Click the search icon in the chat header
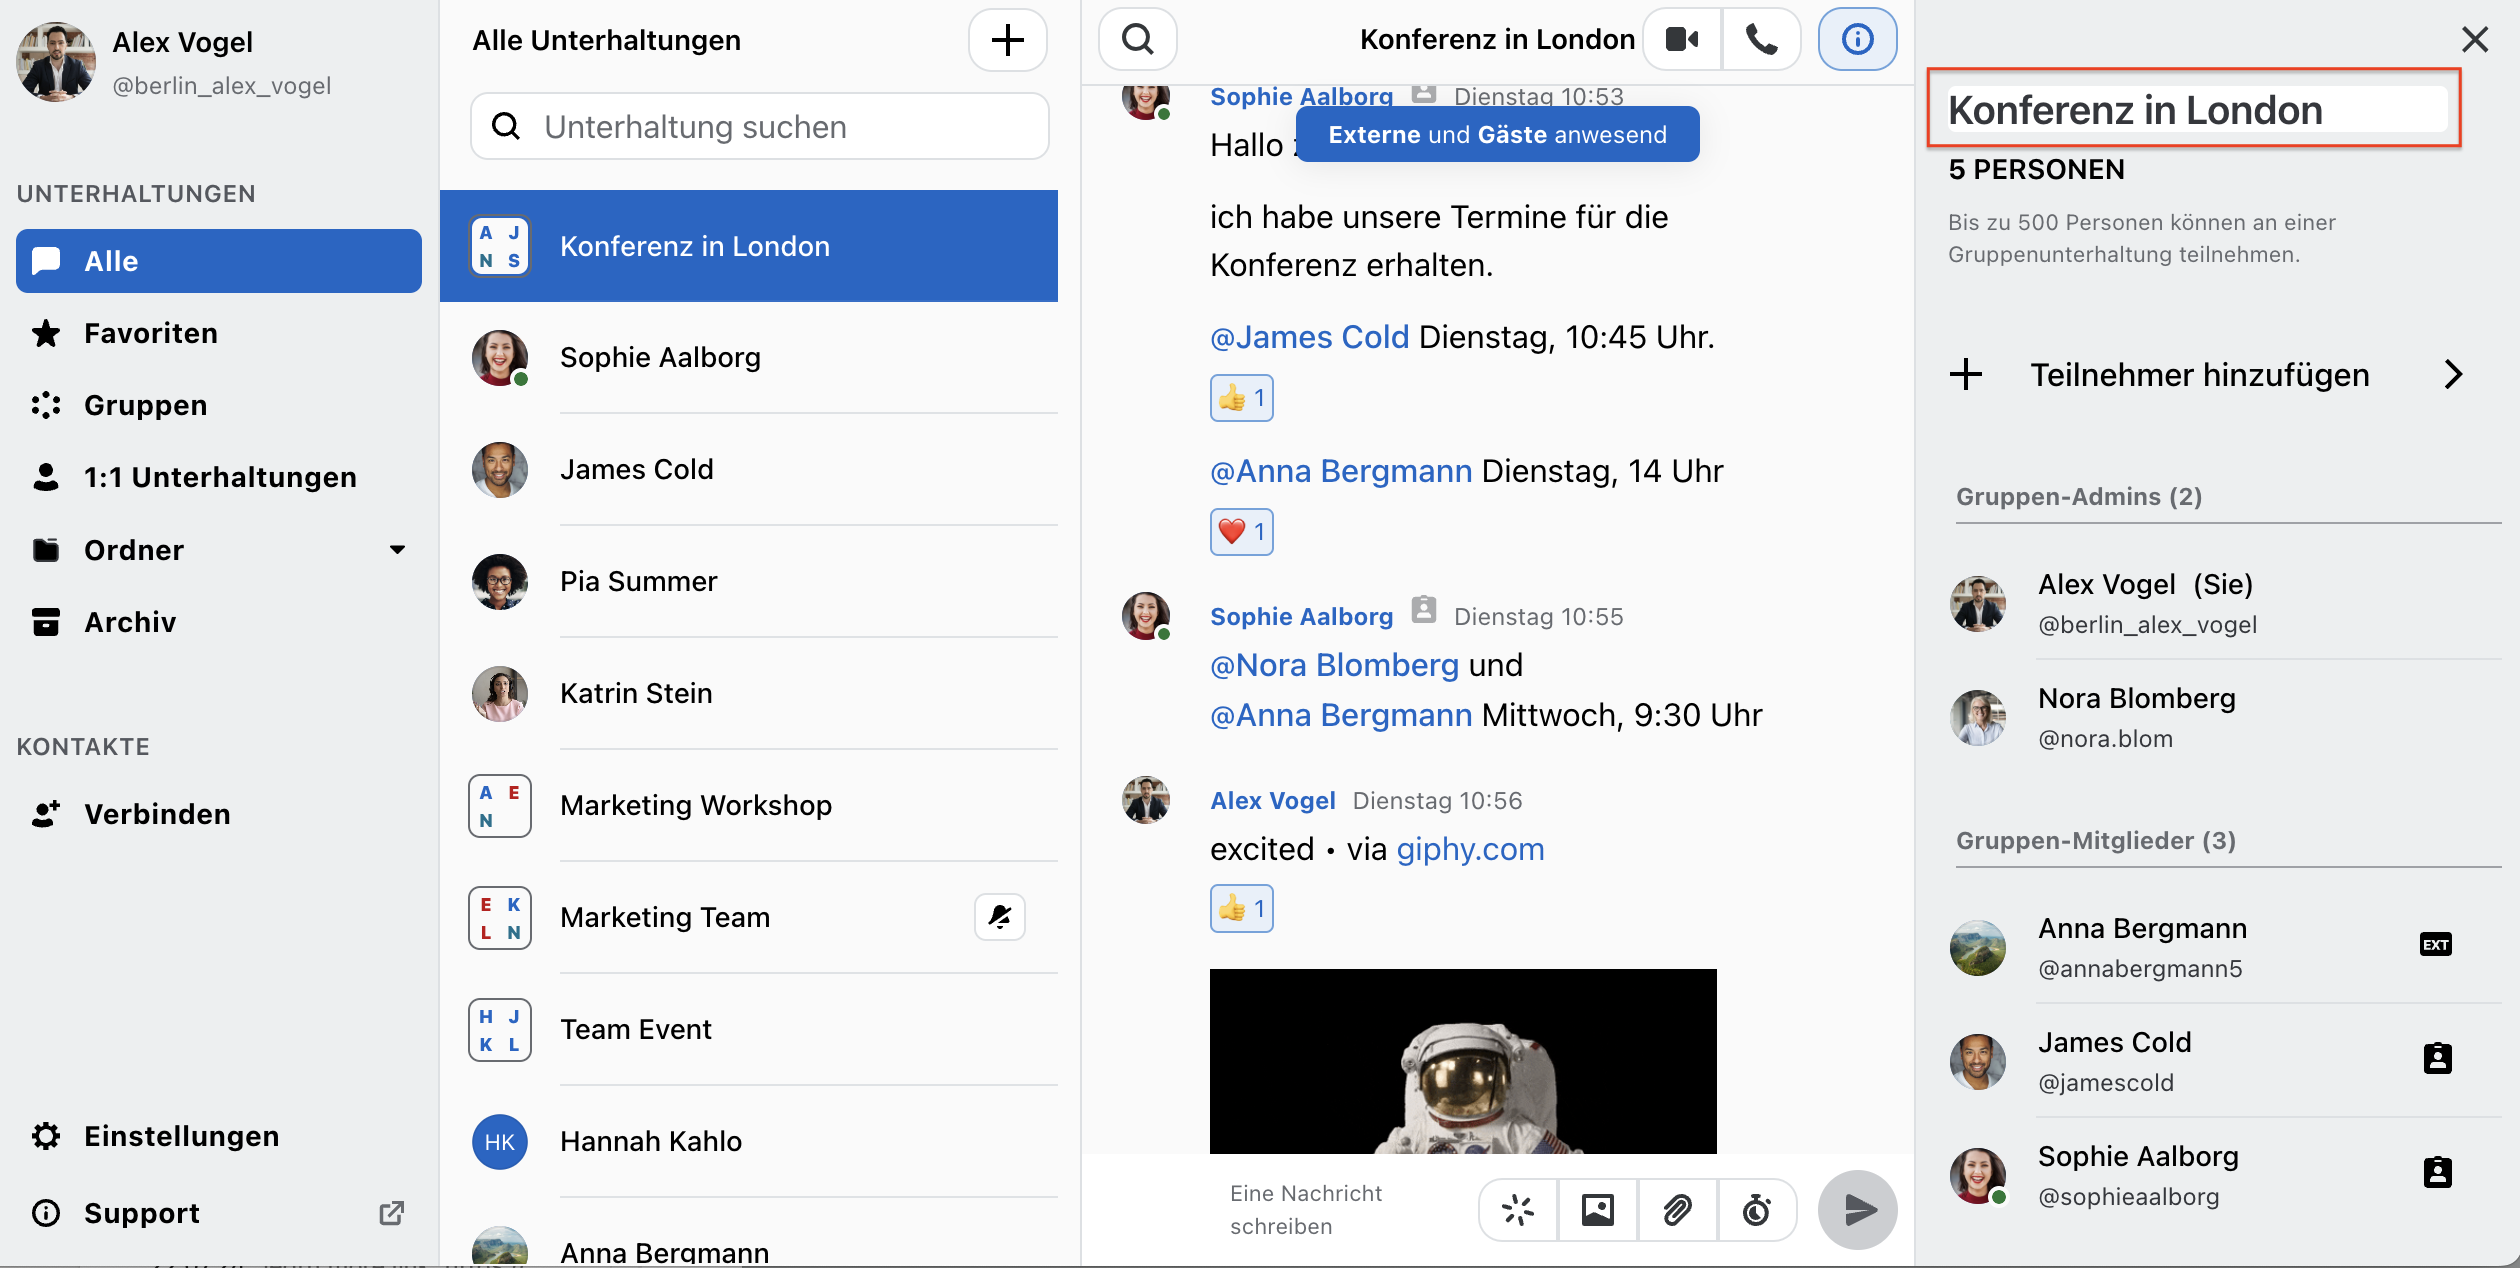The image size is (2520, 1268). (x=1137, y=40)
